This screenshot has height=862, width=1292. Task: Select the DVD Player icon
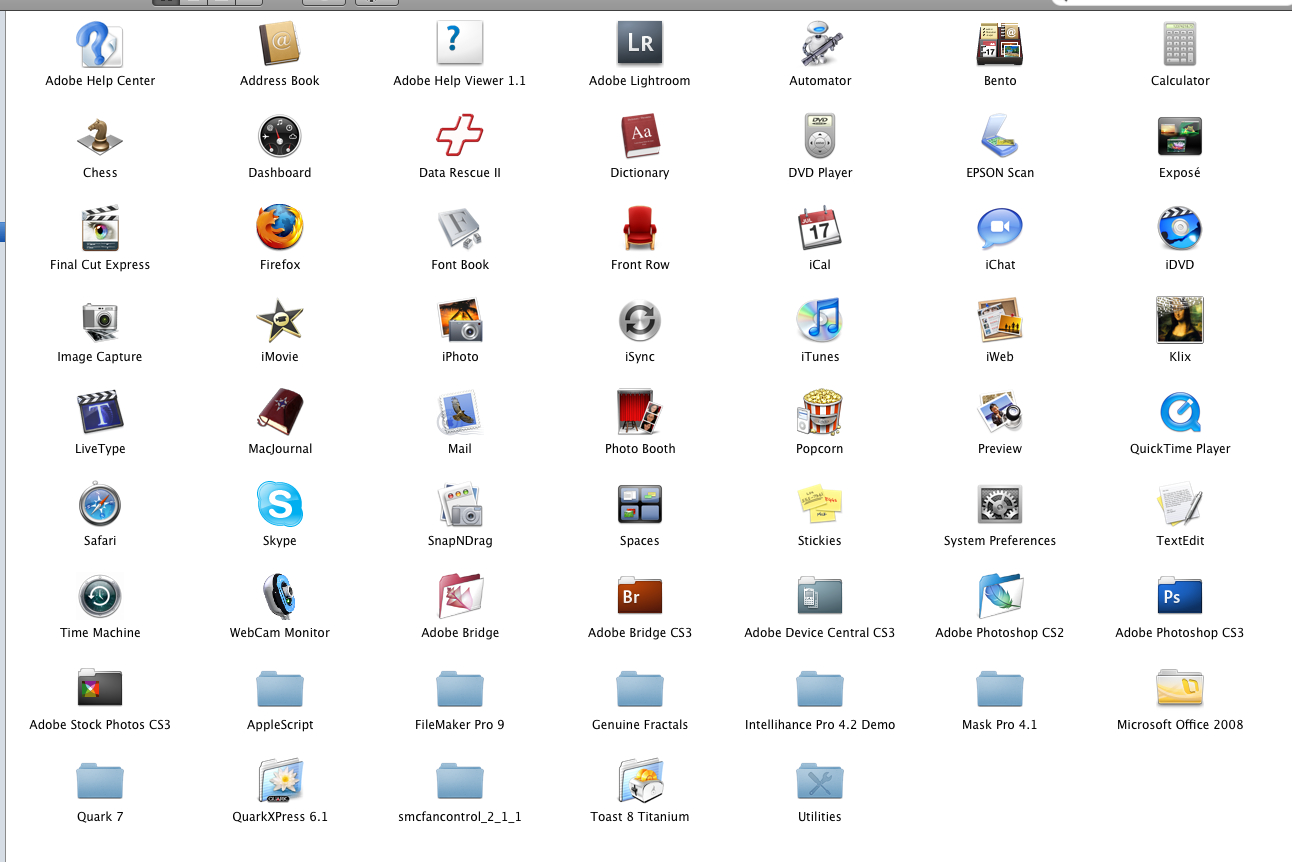click(x=820, y=136)
